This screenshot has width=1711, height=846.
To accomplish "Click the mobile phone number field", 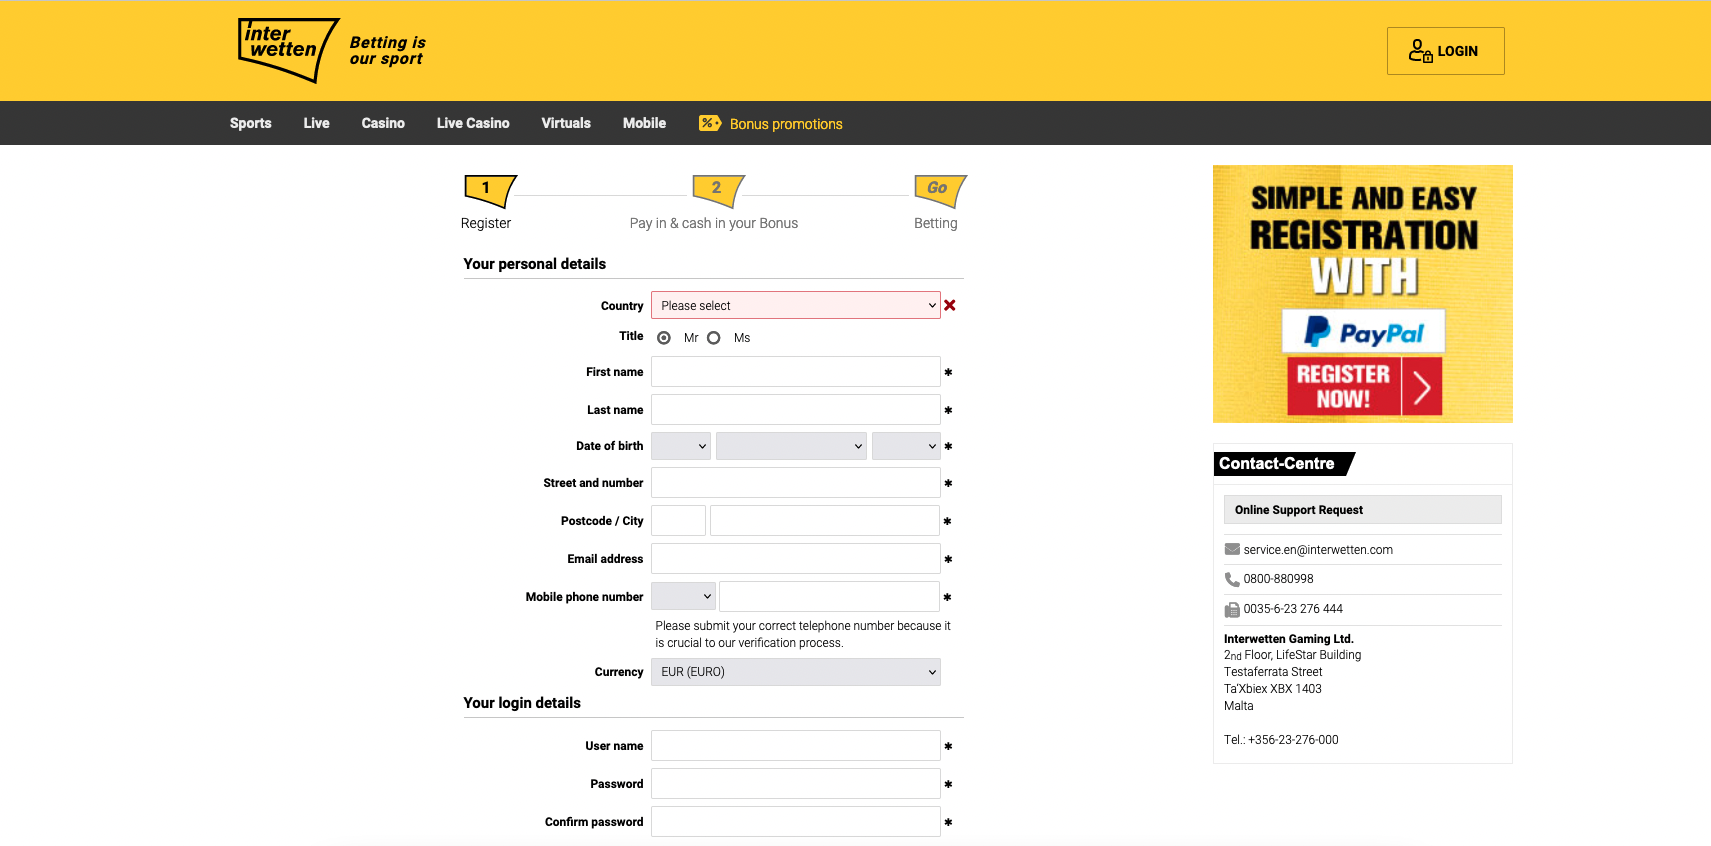I will [830, 597].
